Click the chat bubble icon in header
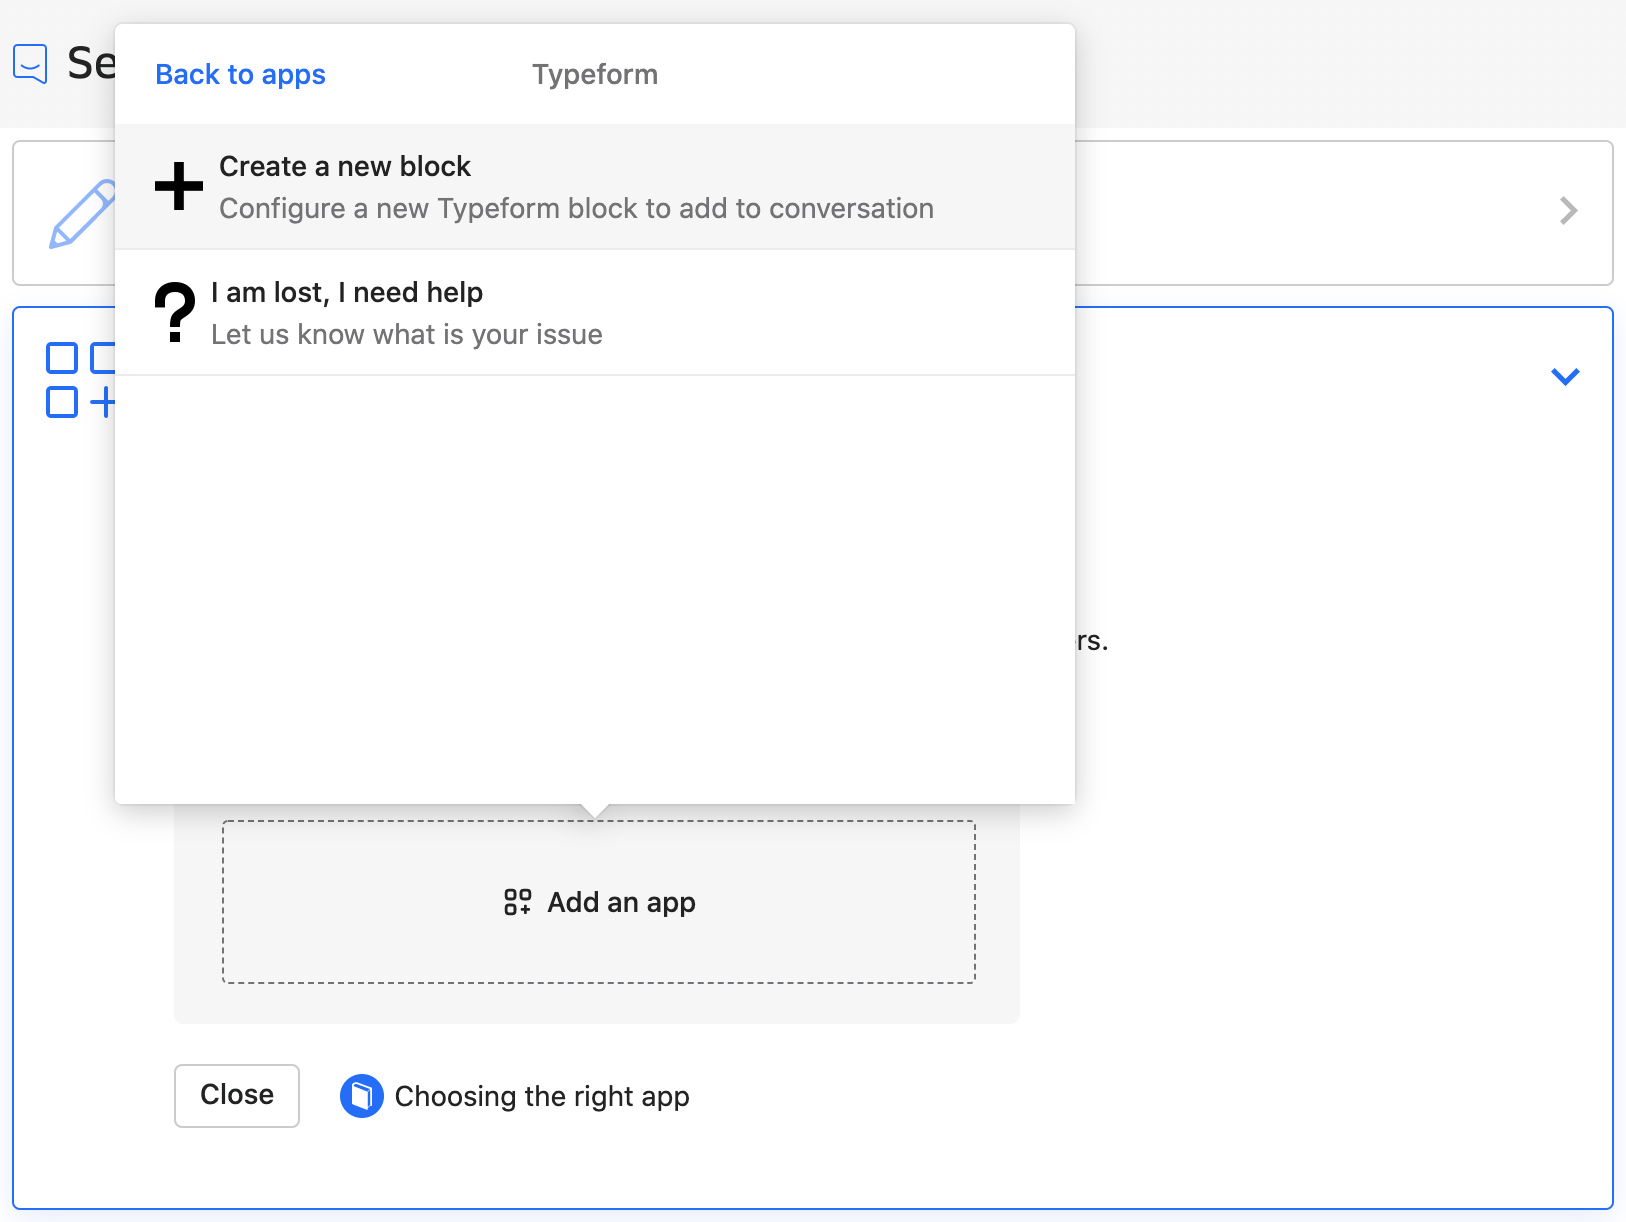 (x=30, y=63)
